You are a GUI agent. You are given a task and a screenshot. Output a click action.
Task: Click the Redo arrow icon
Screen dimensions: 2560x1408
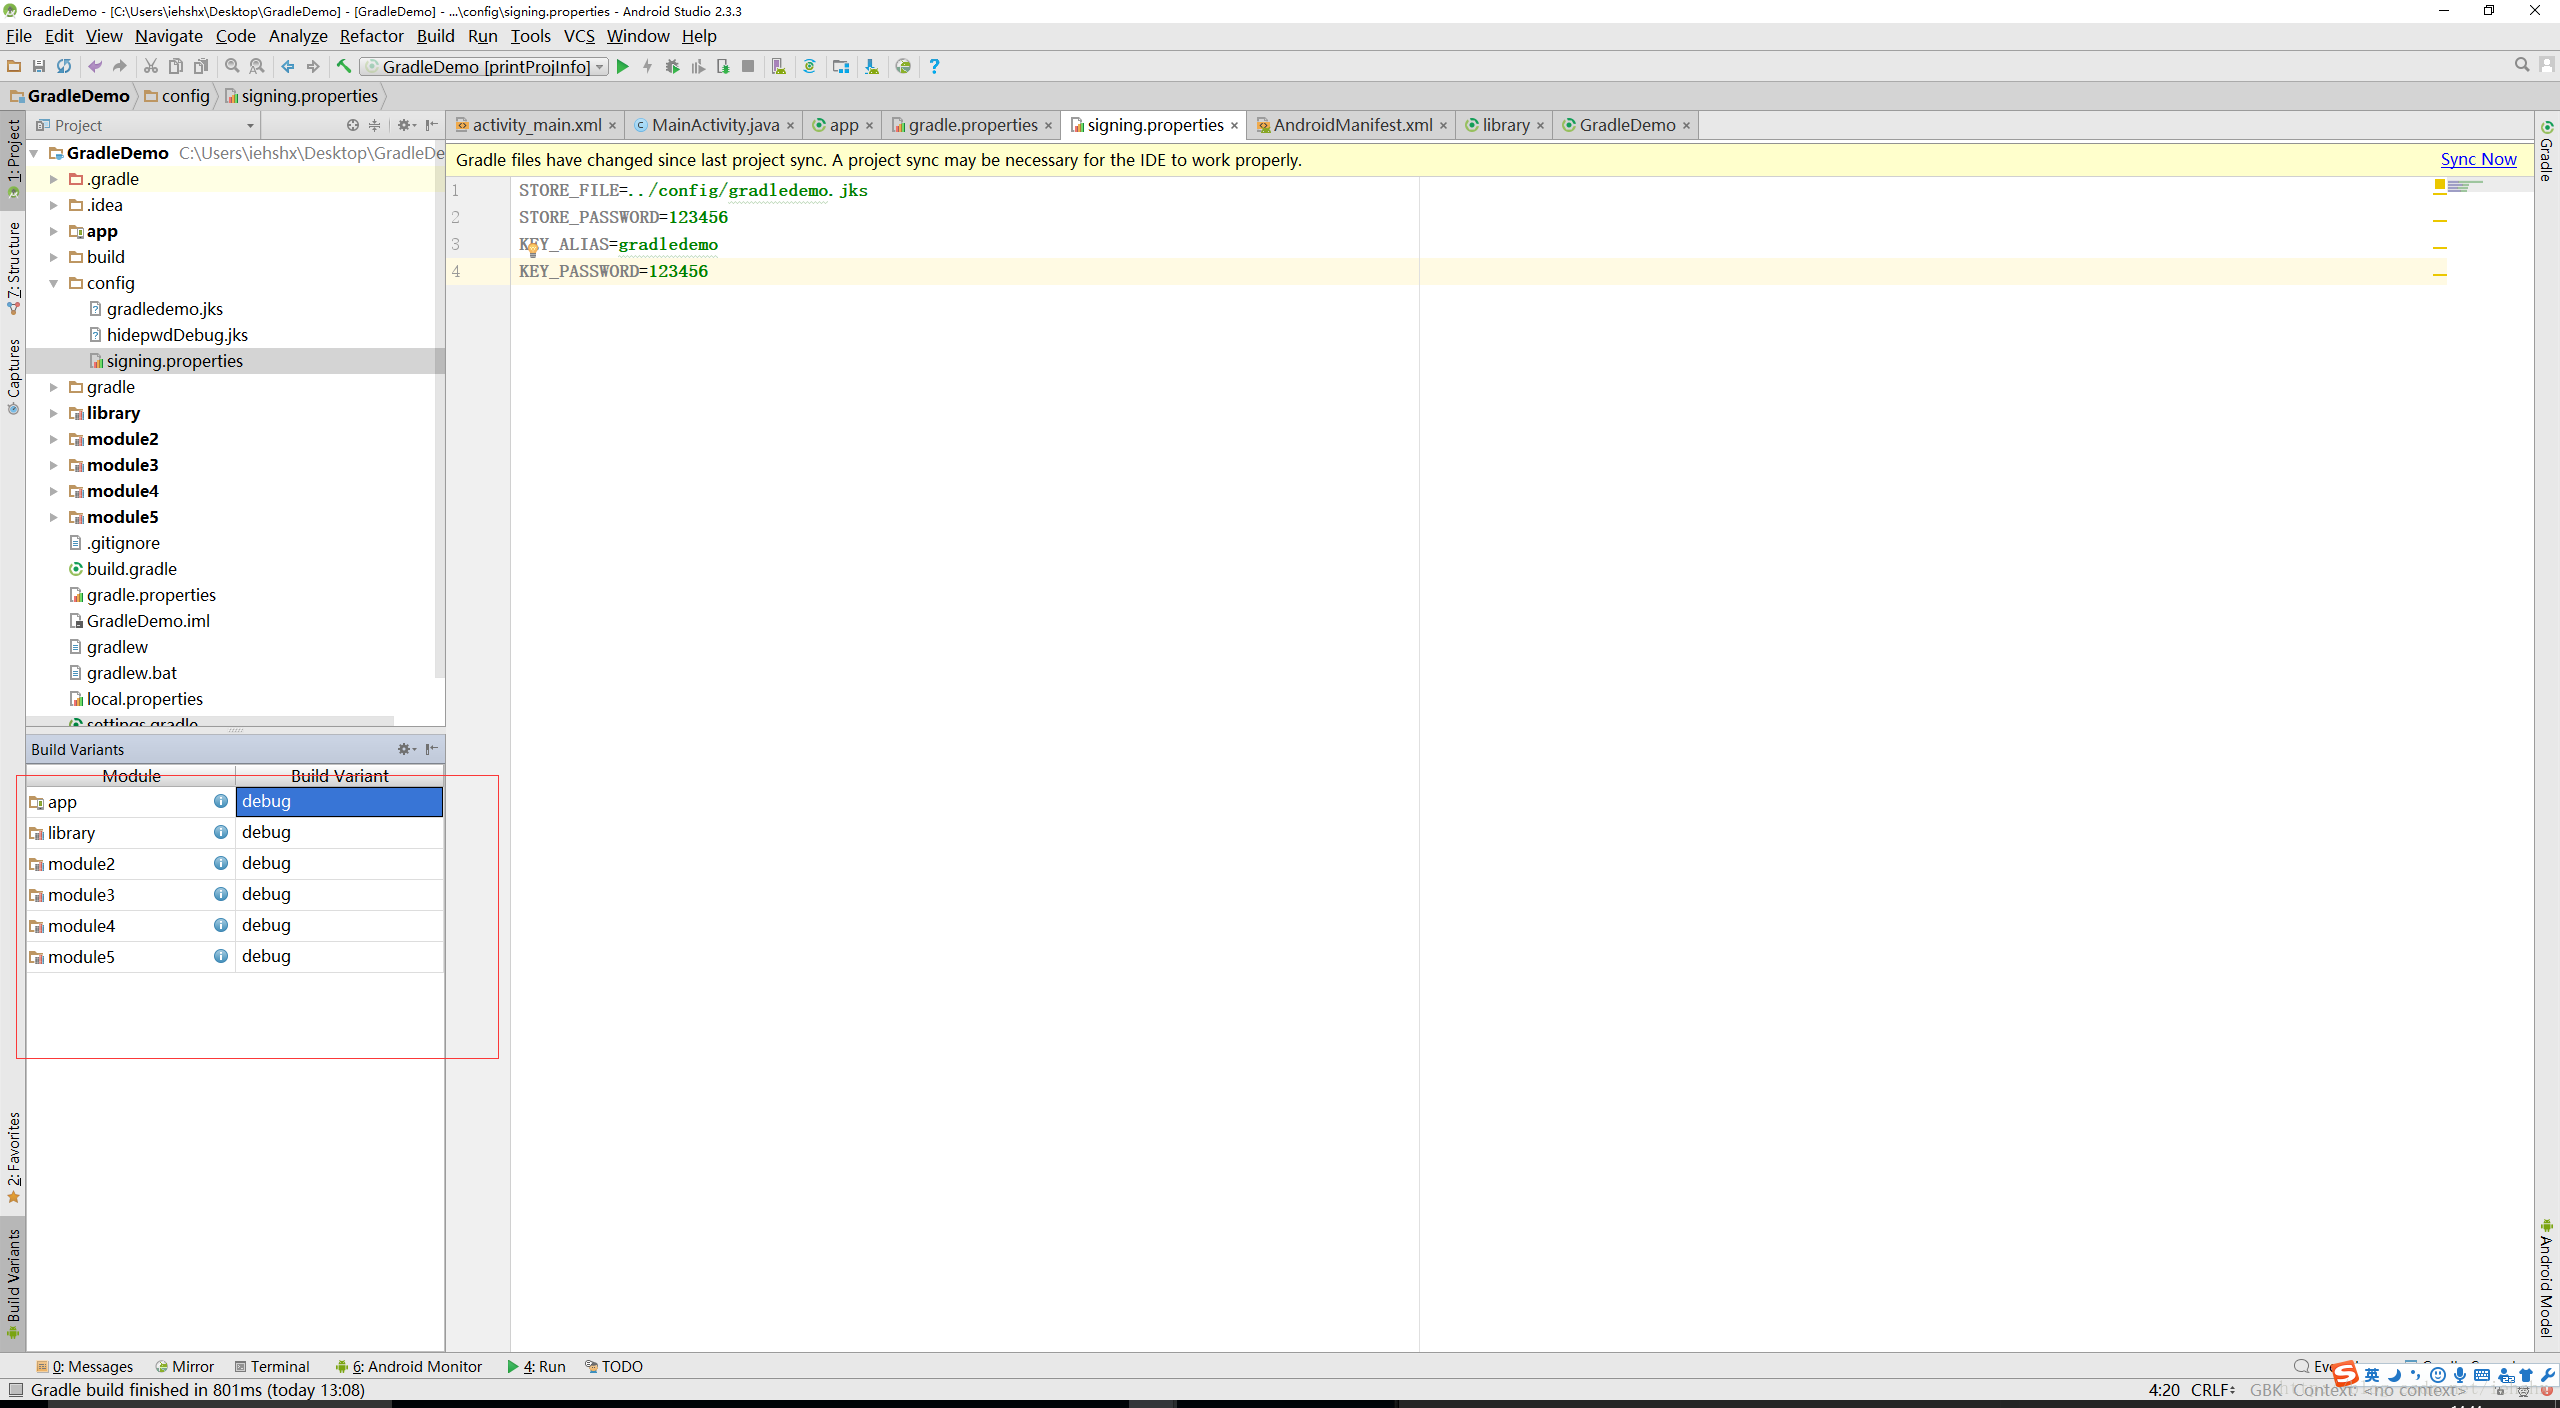120,66
